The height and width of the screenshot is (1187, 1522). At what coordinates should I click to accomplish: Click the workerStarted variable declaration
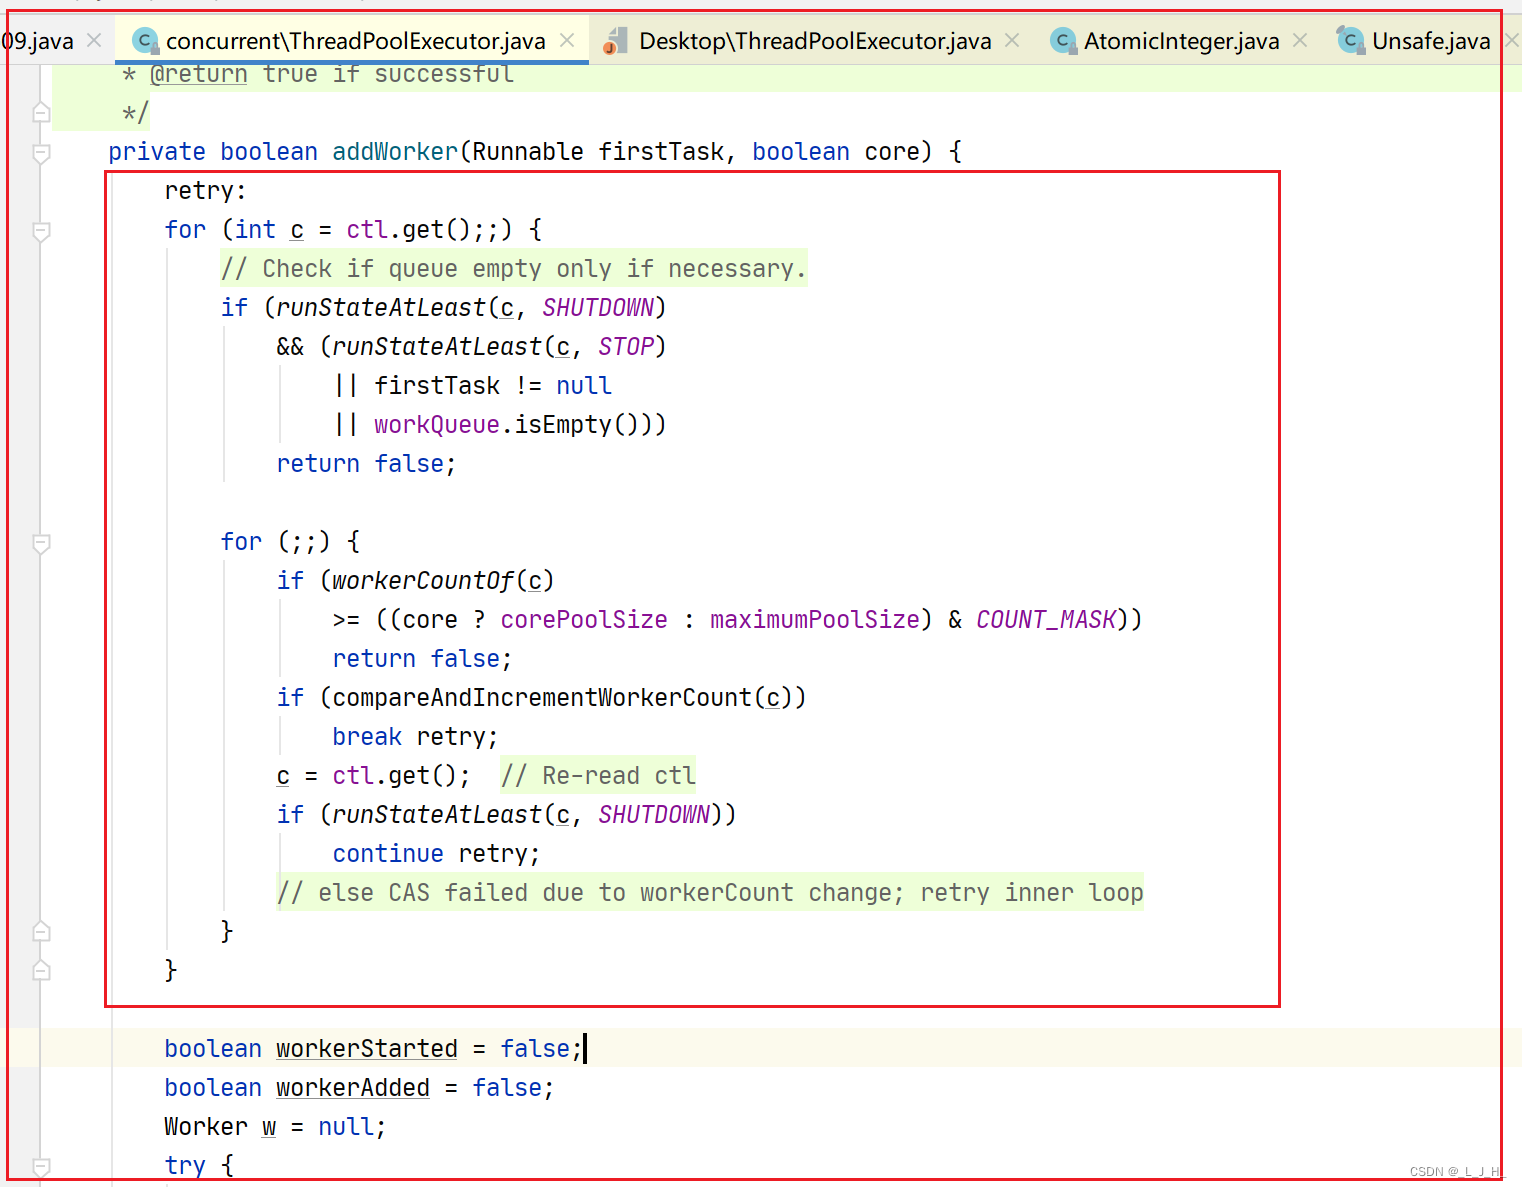[x=367, y=1049]
